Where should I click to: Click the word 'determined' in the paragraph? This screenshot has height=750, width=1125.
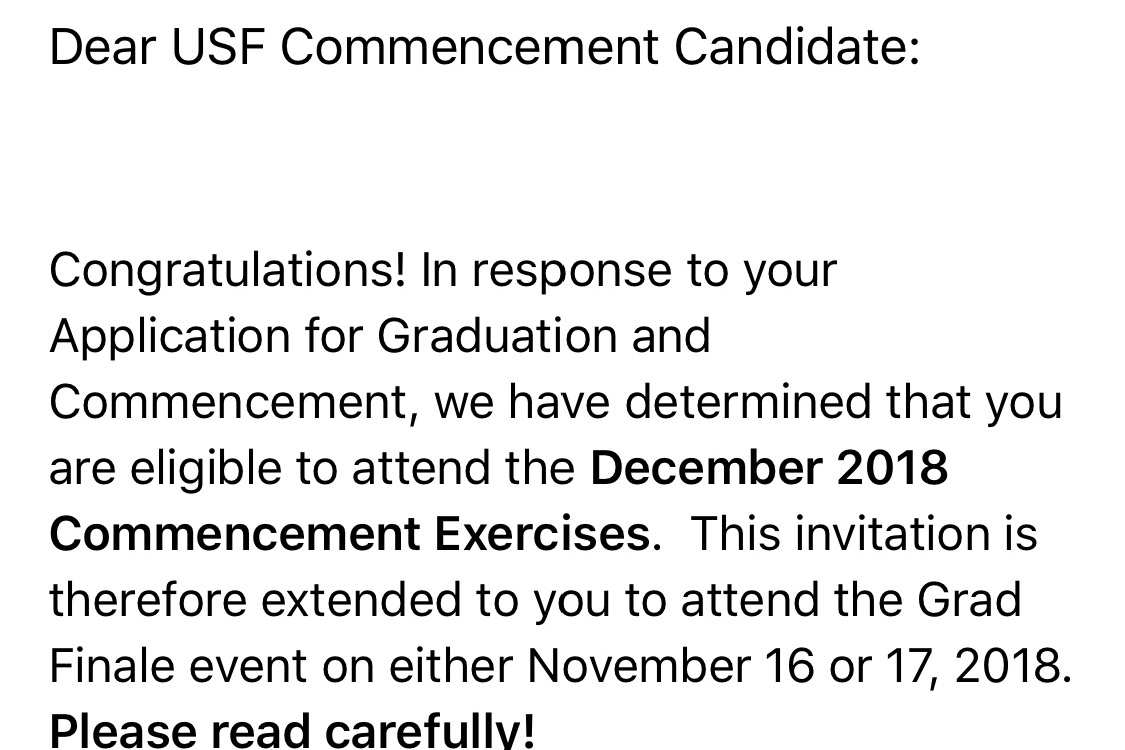pos(748,402)
